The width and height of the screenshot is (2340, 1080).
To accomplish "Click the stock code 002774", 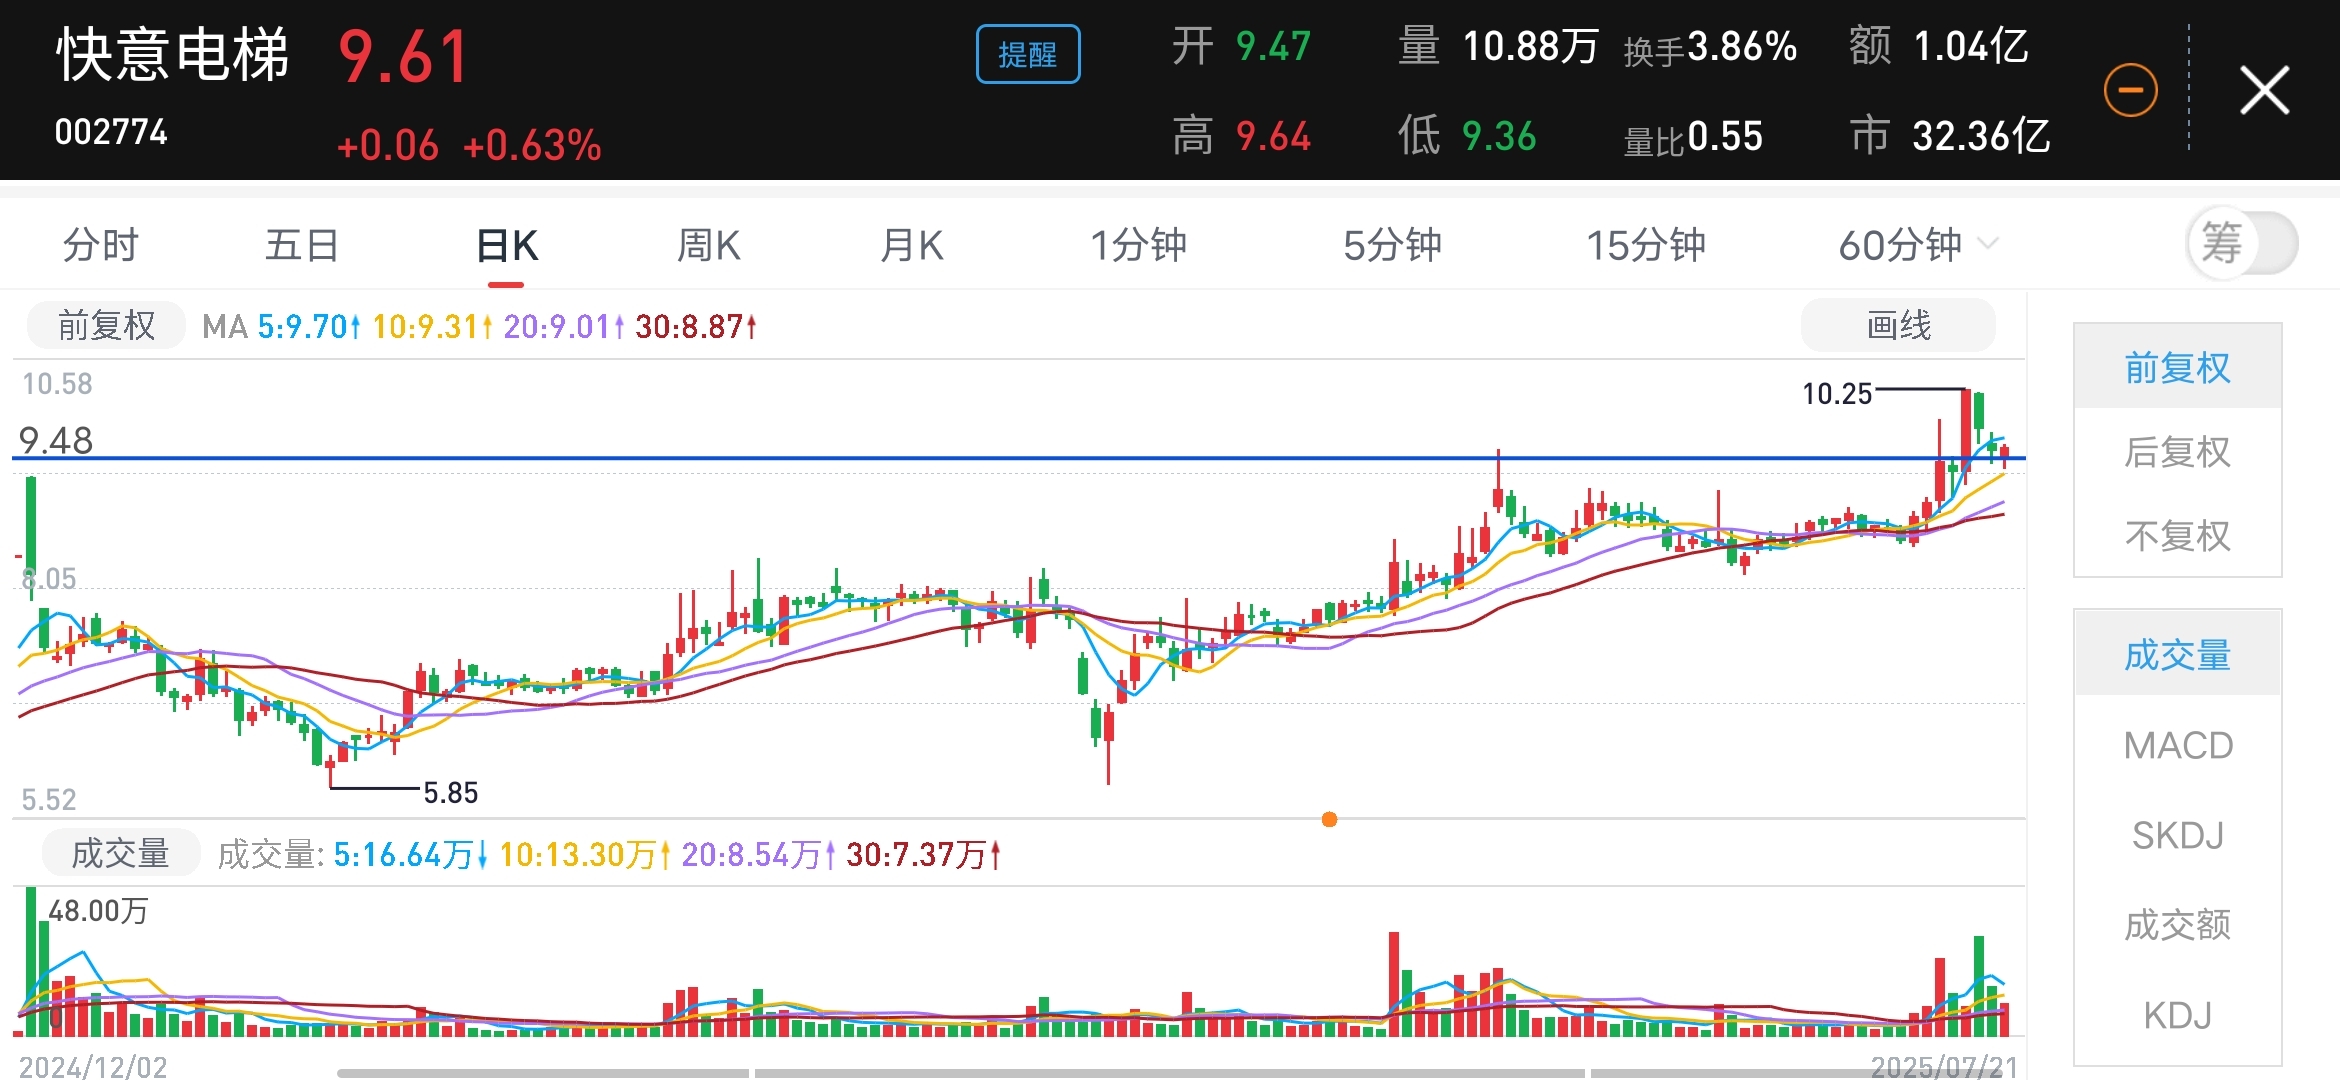I will (x=111, y=132).
